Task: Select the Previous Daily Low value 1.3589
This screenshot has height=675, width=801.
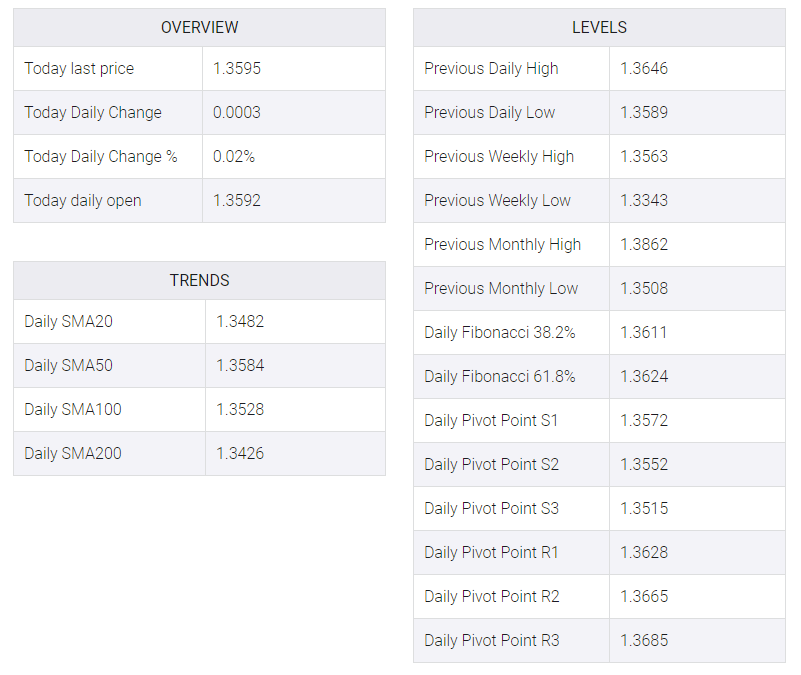Action: (x=644, y=112)
